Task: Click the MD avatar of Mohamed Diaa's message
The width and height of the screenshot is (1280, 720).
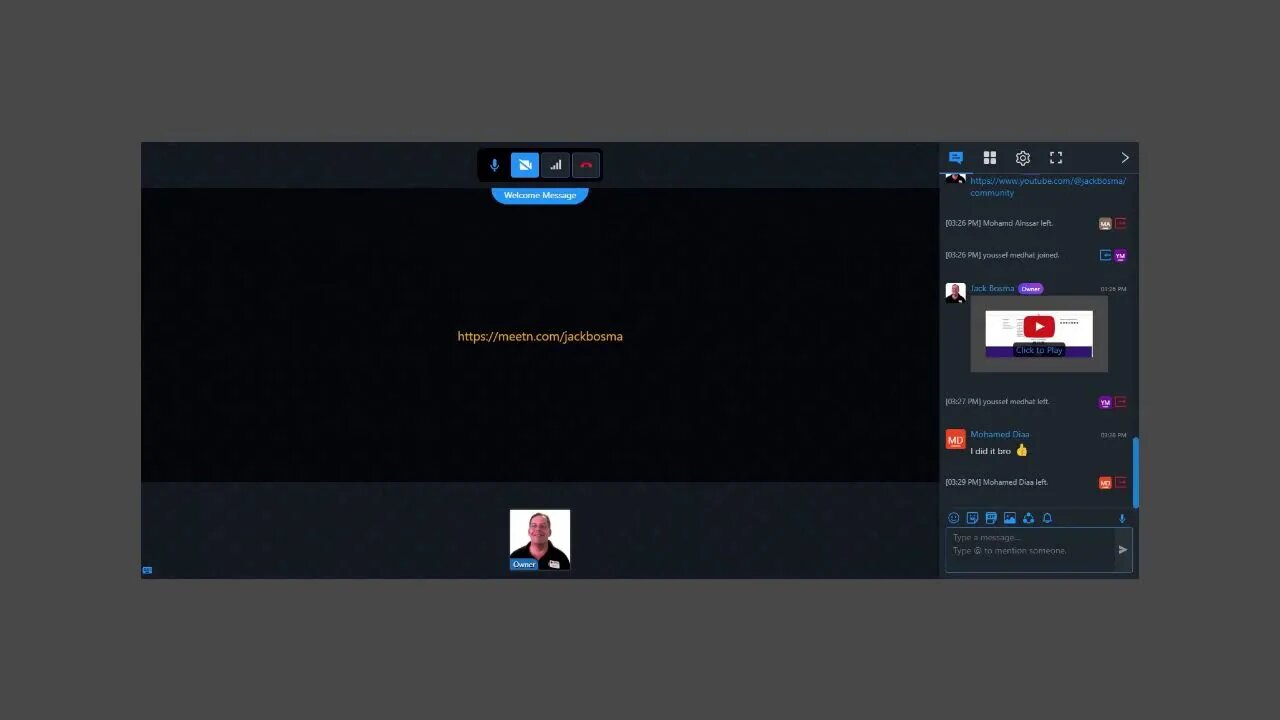Action: point(955,440)
